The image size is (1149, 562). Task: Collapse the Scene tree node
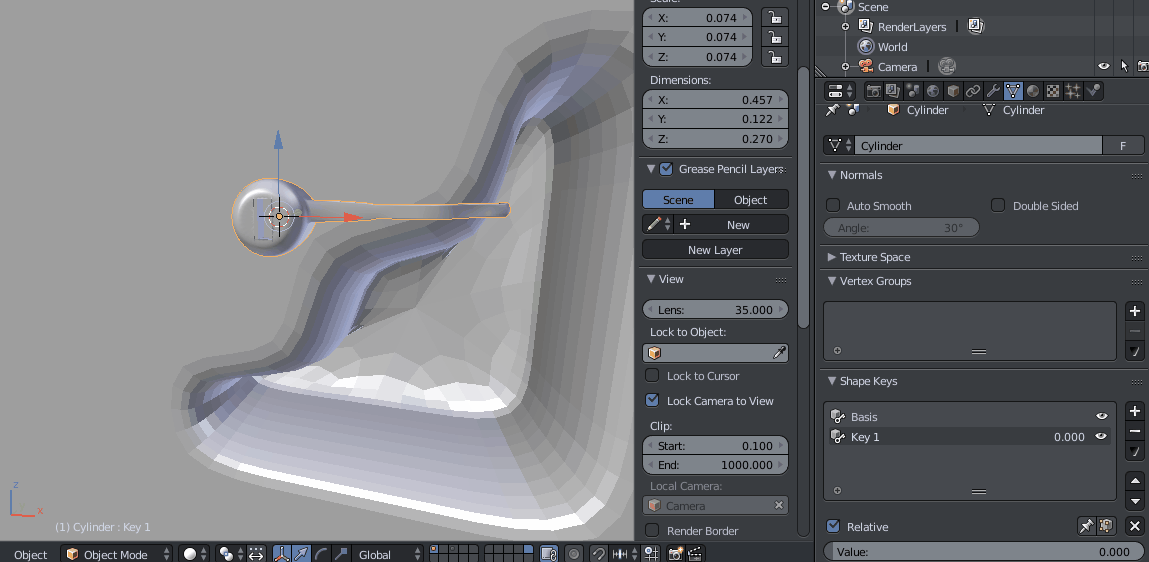pos(826,7)
